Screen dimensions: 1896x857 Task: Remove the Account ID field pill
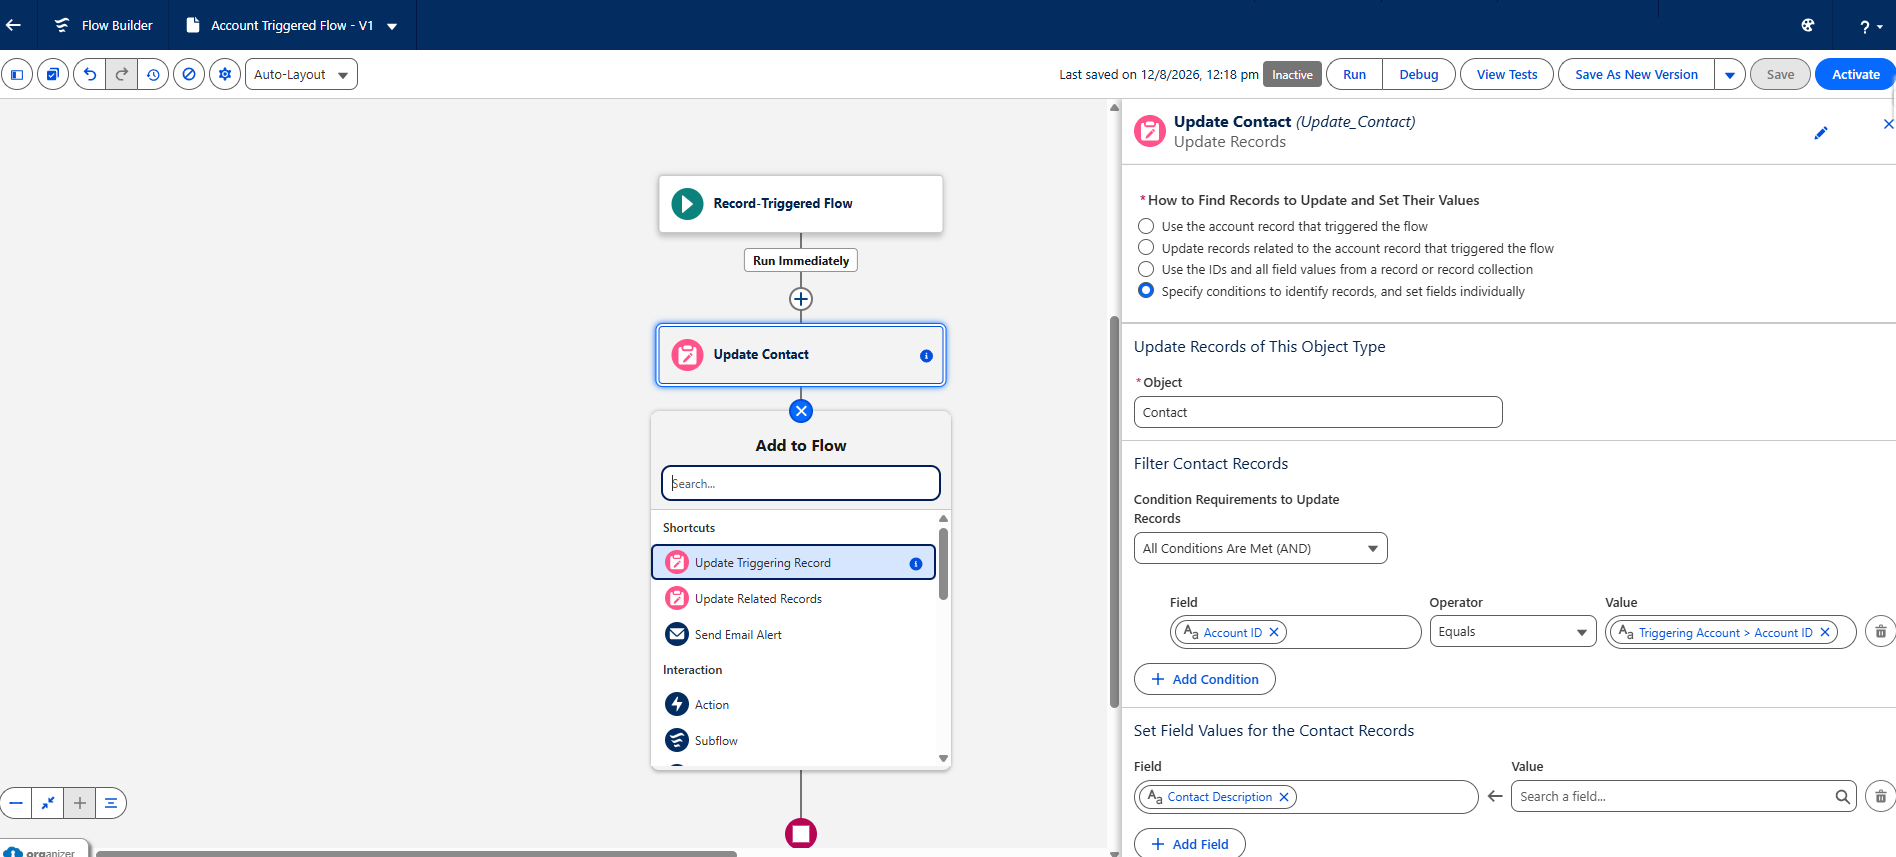point(1274,633)
